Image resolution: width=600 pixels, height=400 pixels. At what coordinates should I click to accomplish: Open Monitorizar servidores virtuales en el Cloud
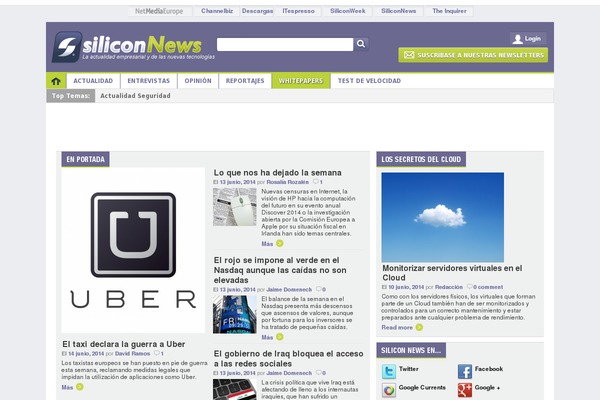pyautogui.click(x=452, y=273)
